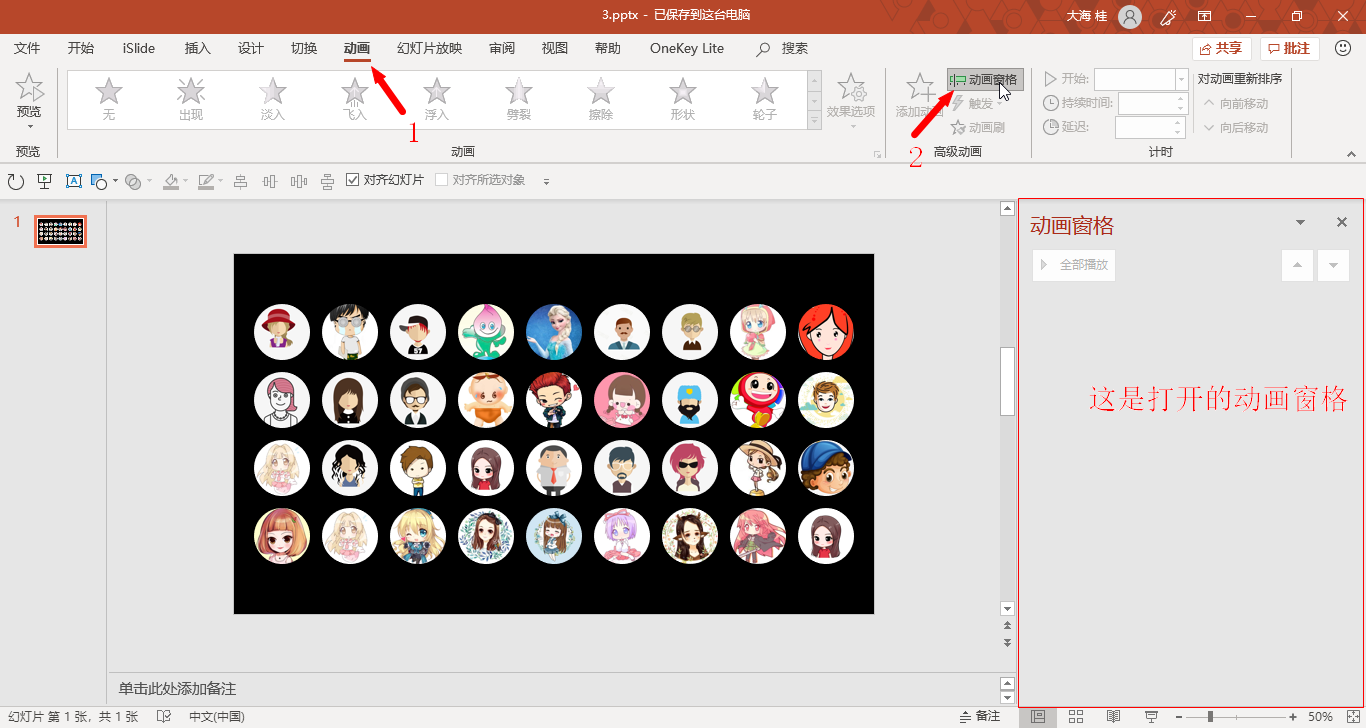Click 向前移动 (Move Earlier)
This screenshot has width=1366, height=728.
[x=1236, y=103]
